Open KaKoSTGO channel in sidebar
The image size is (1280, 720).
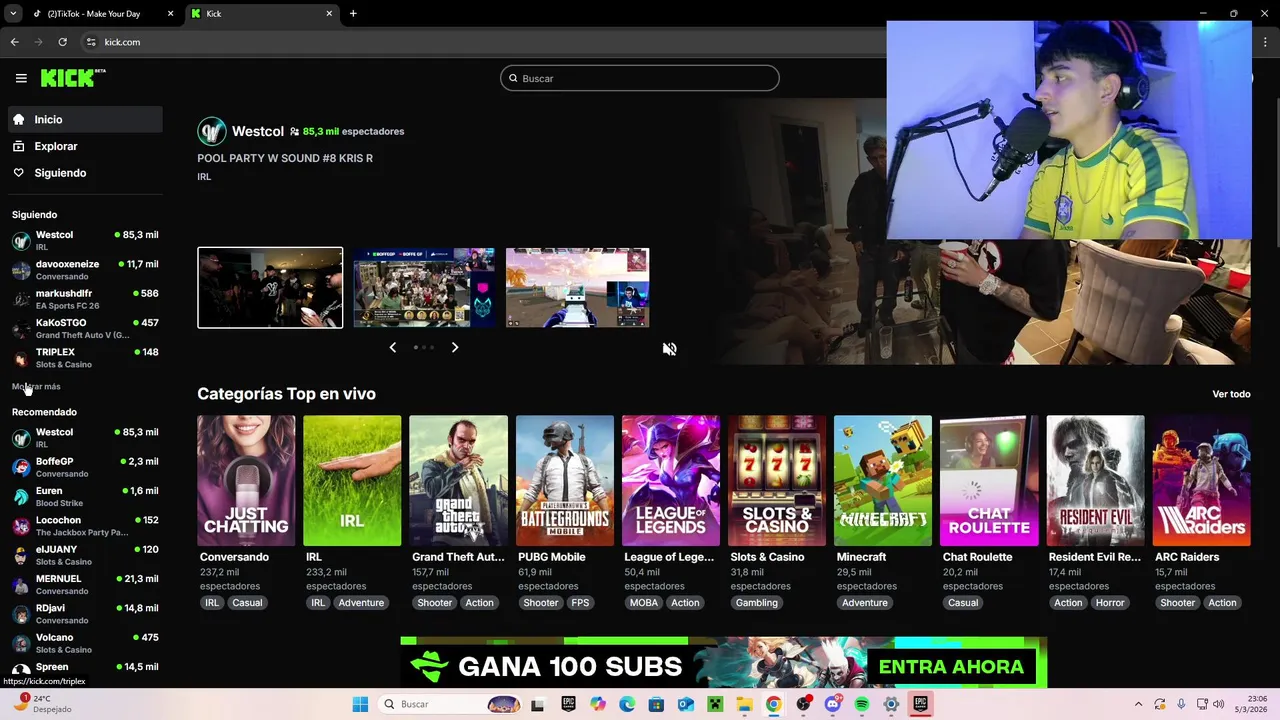(x=85, y=328)
